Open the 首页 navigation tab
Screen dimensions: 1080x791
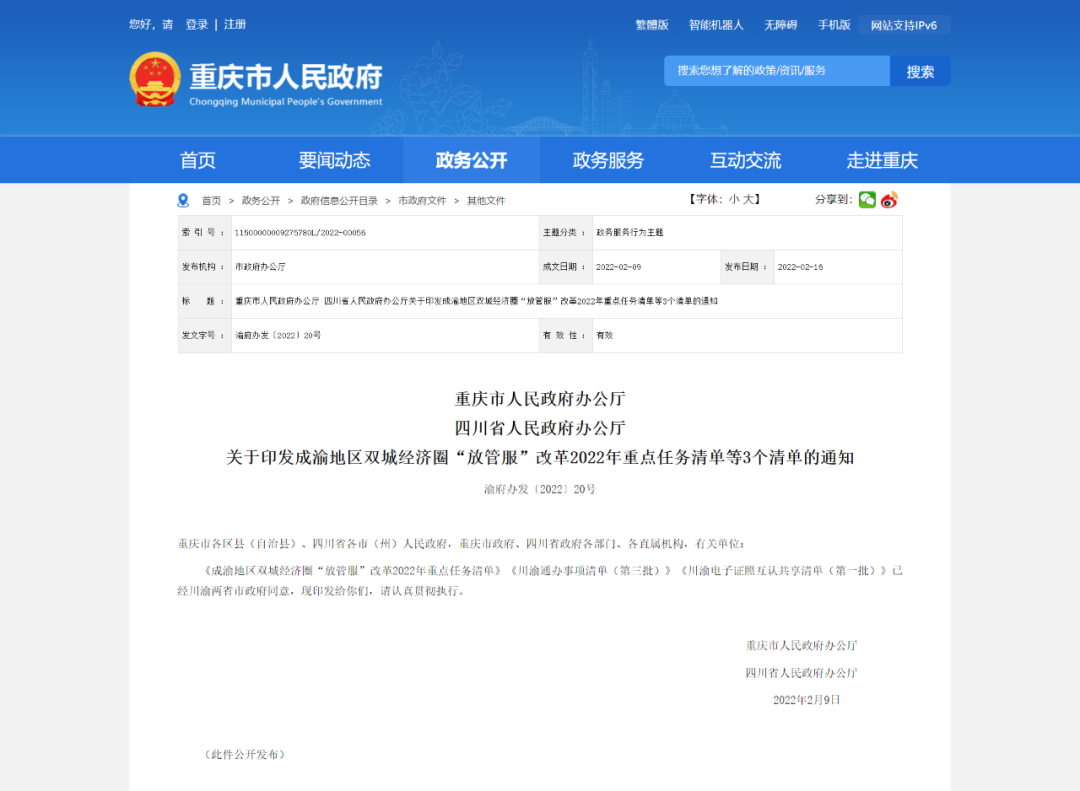point(198,161)
